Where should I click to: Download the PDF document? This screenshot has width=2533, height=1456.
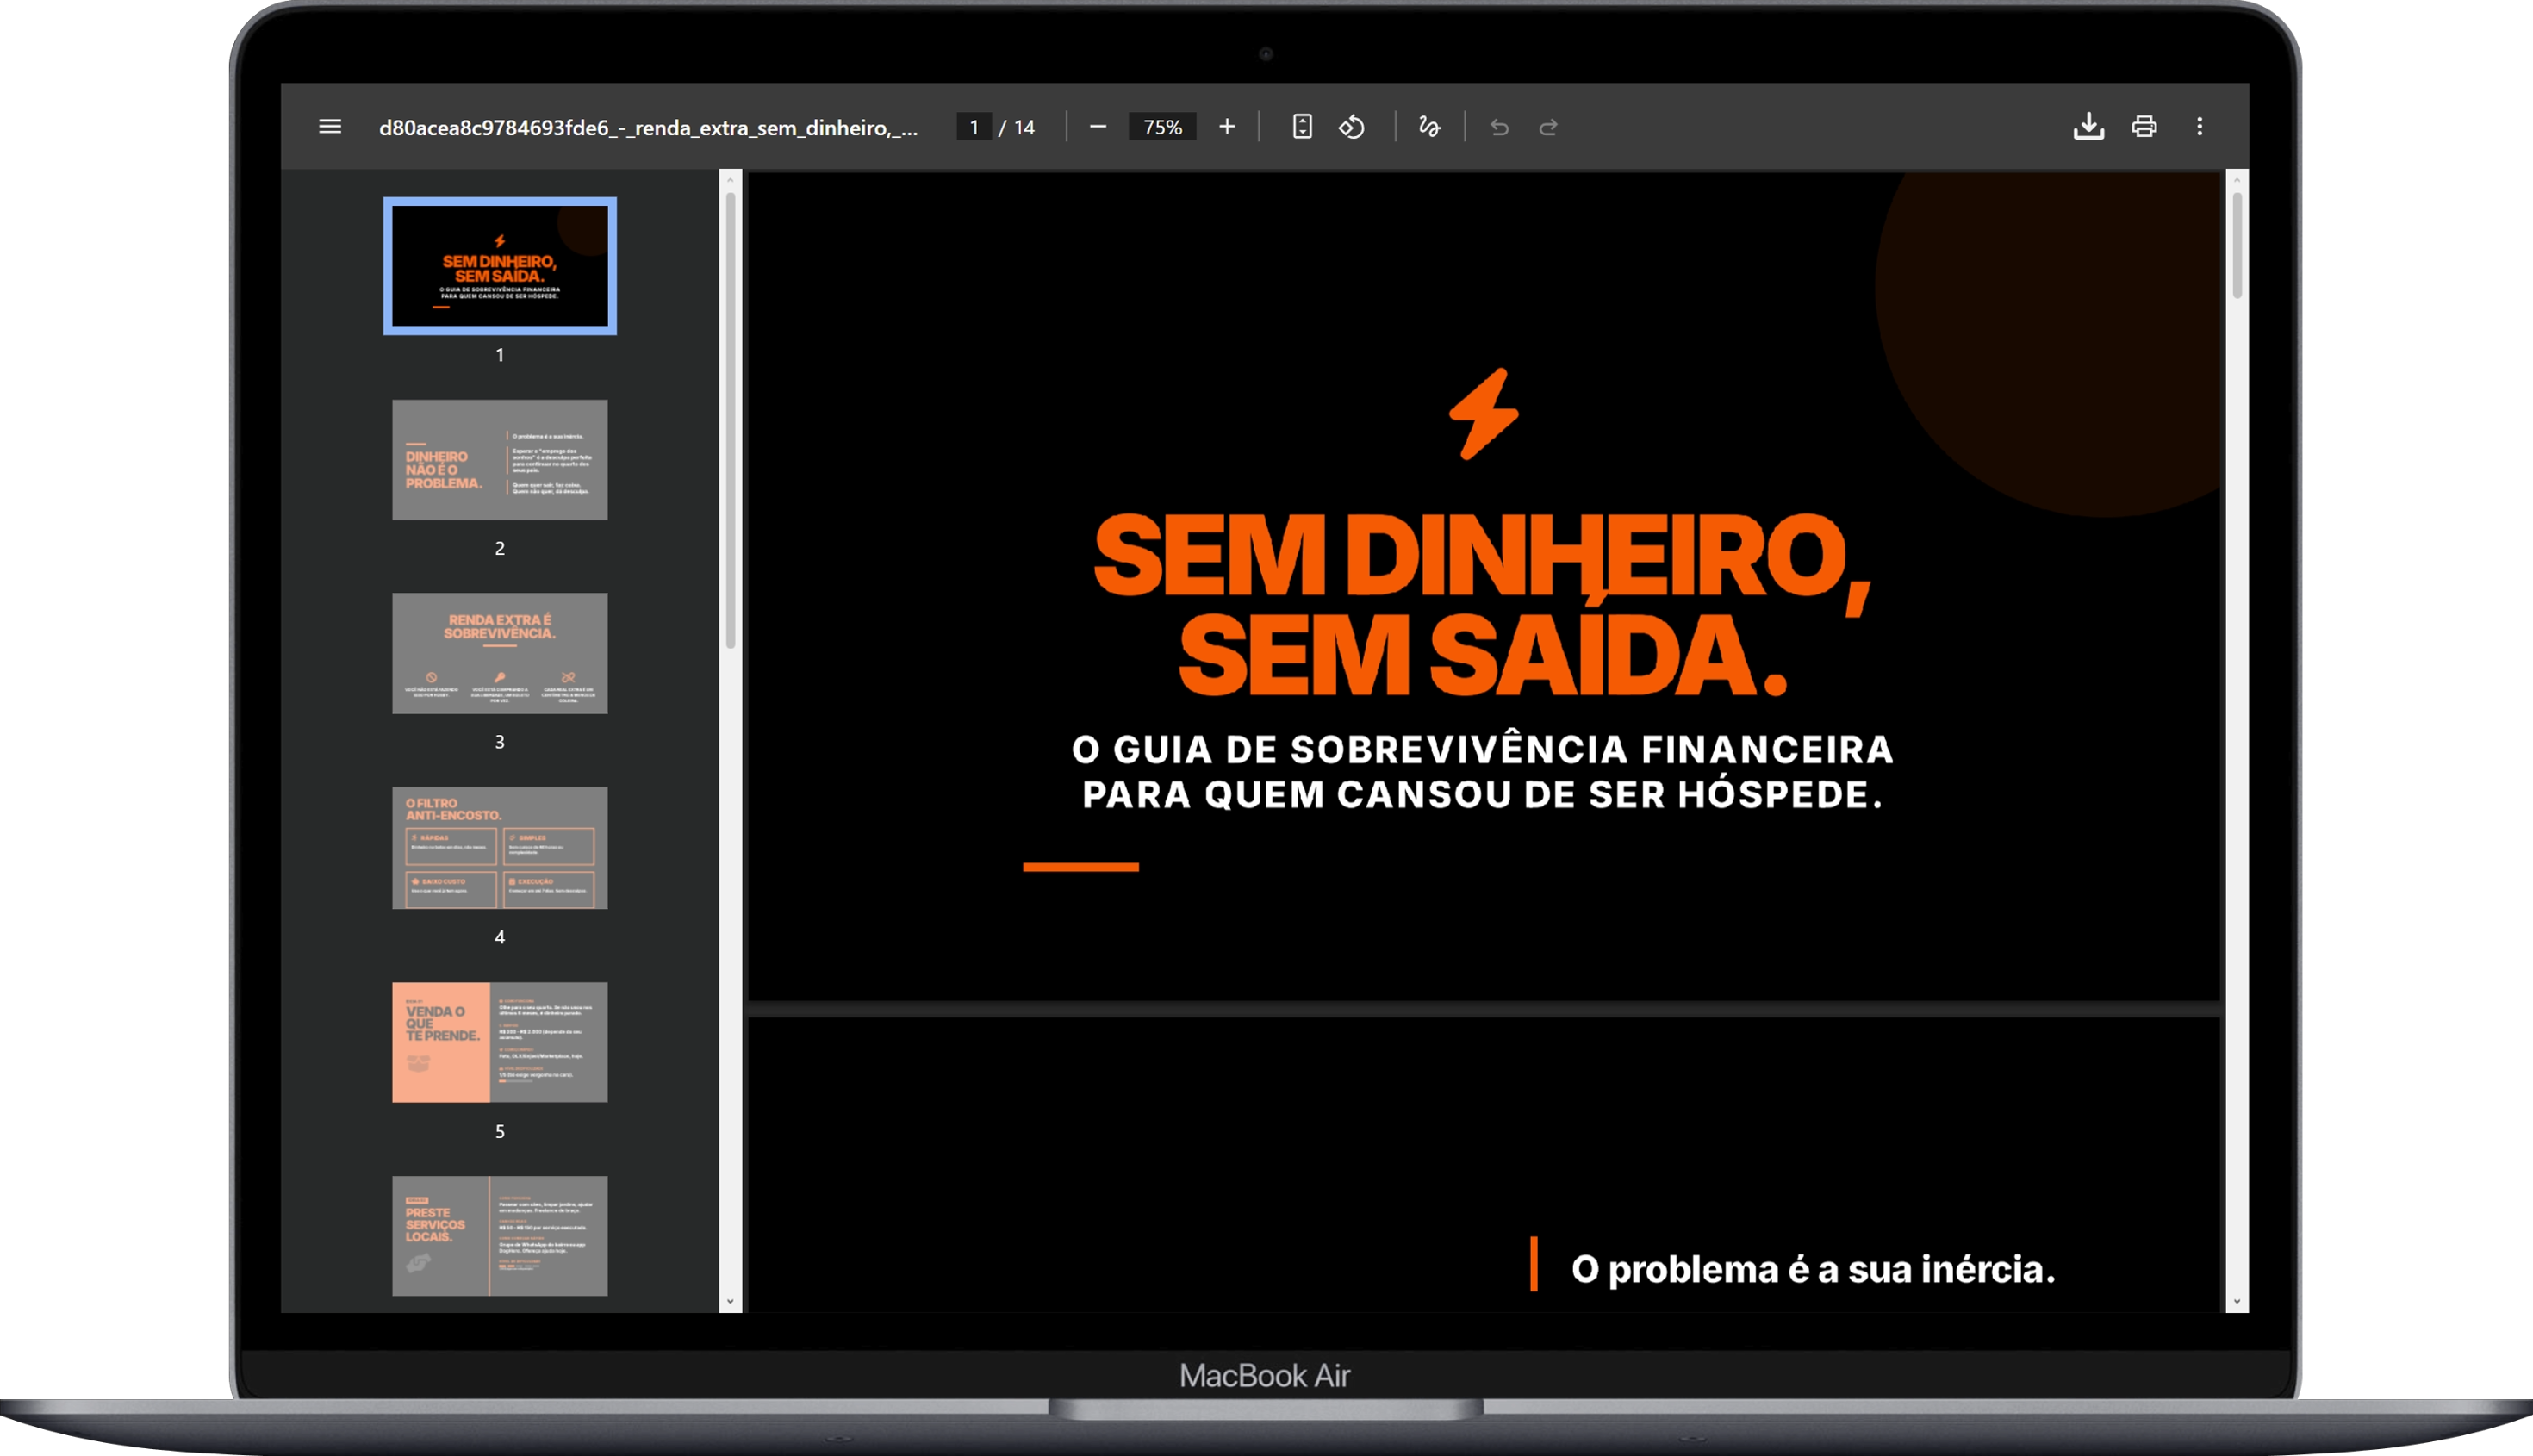(x=2088, y=126)
